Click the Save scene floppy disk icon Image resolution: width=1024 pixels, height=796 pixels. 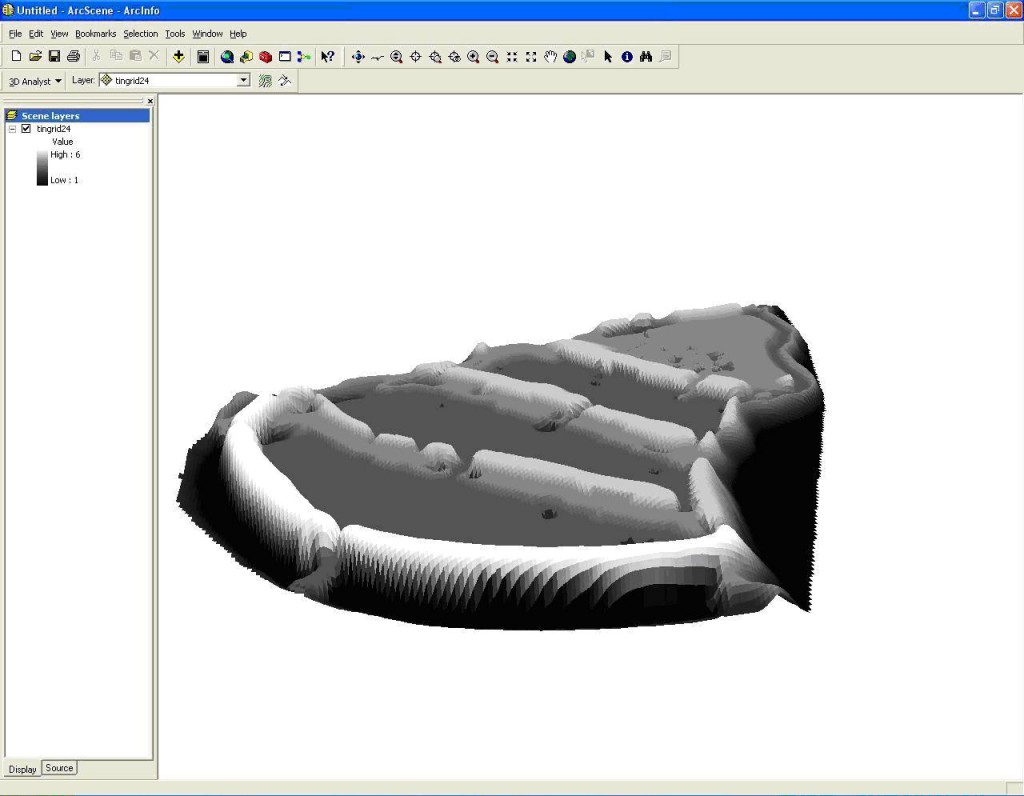(54, 57)
